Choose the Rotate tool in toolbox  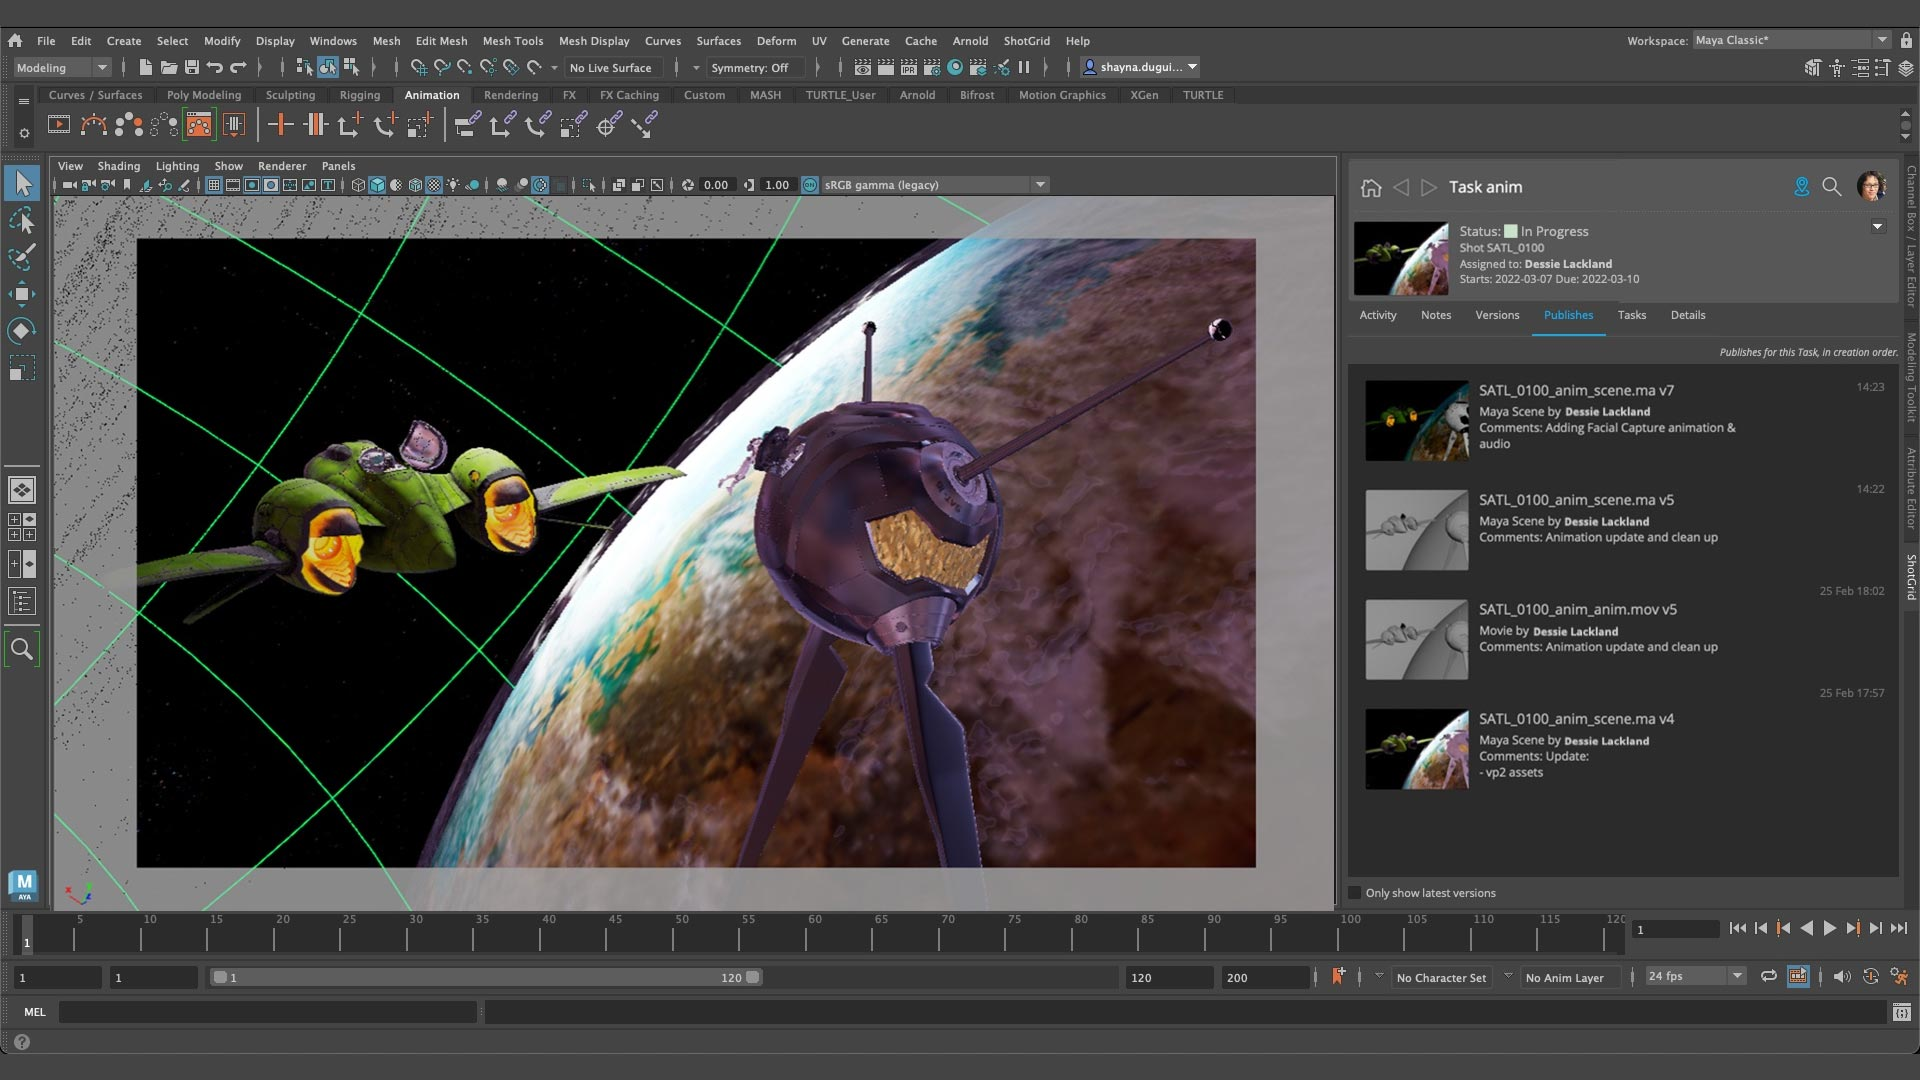[22, 330]
